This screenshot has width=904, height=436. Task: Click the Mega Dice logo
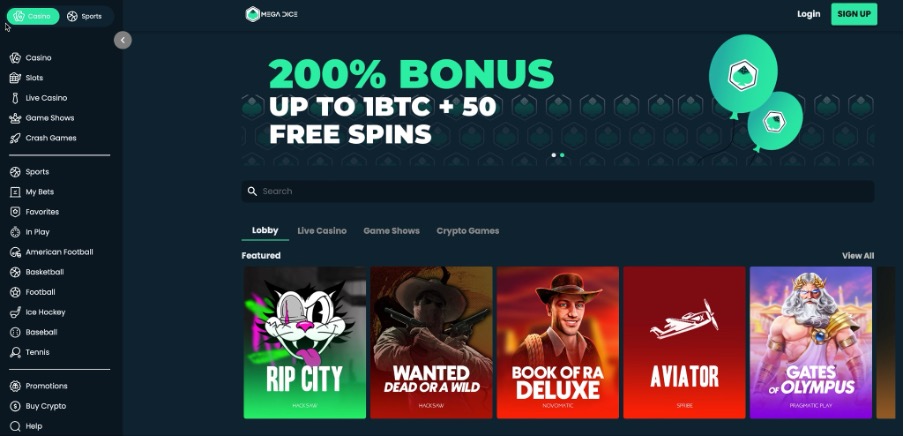(272, 14)
